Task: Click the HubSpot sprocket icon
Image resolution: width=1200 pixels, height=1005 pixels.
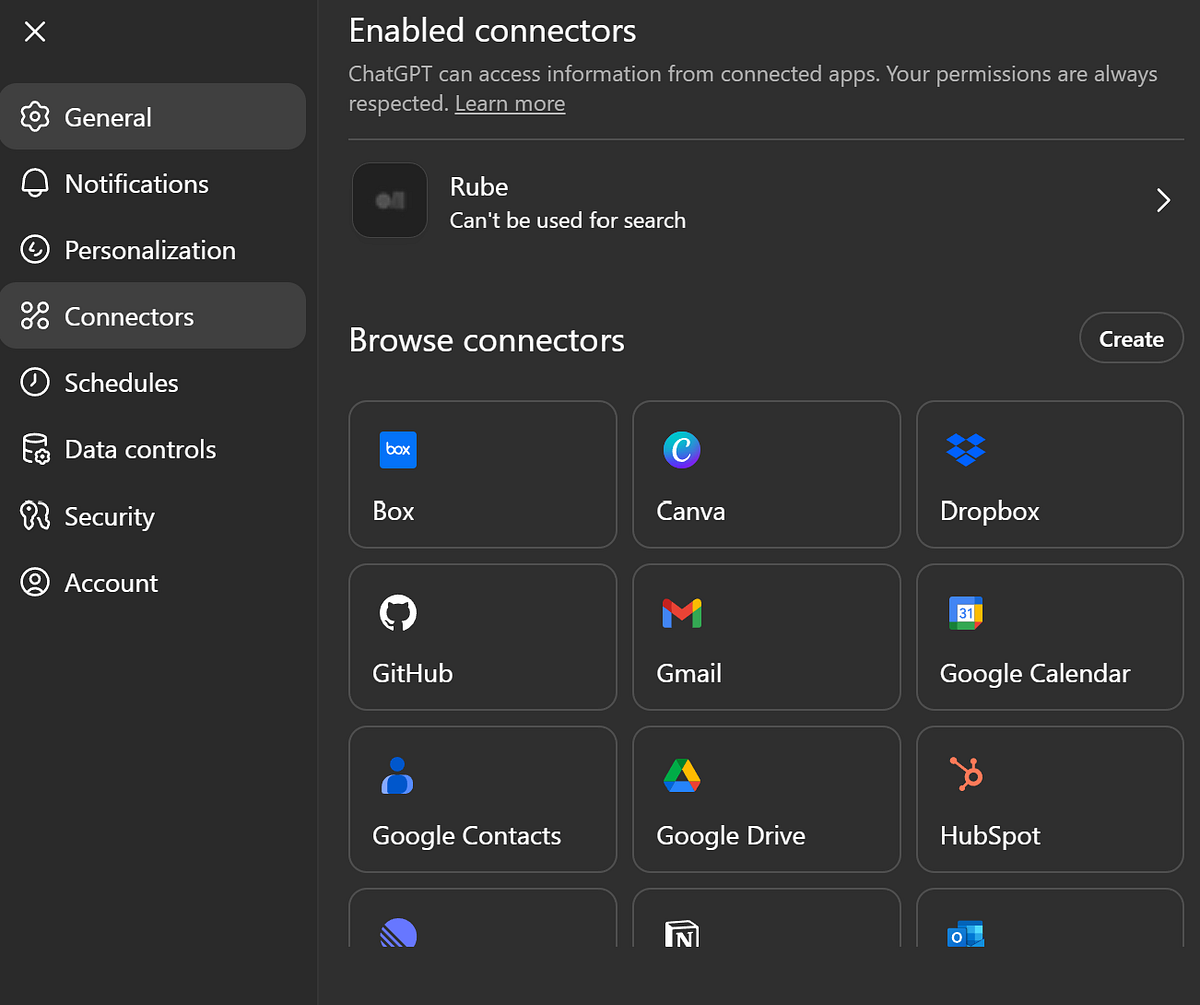Action: 966,774
